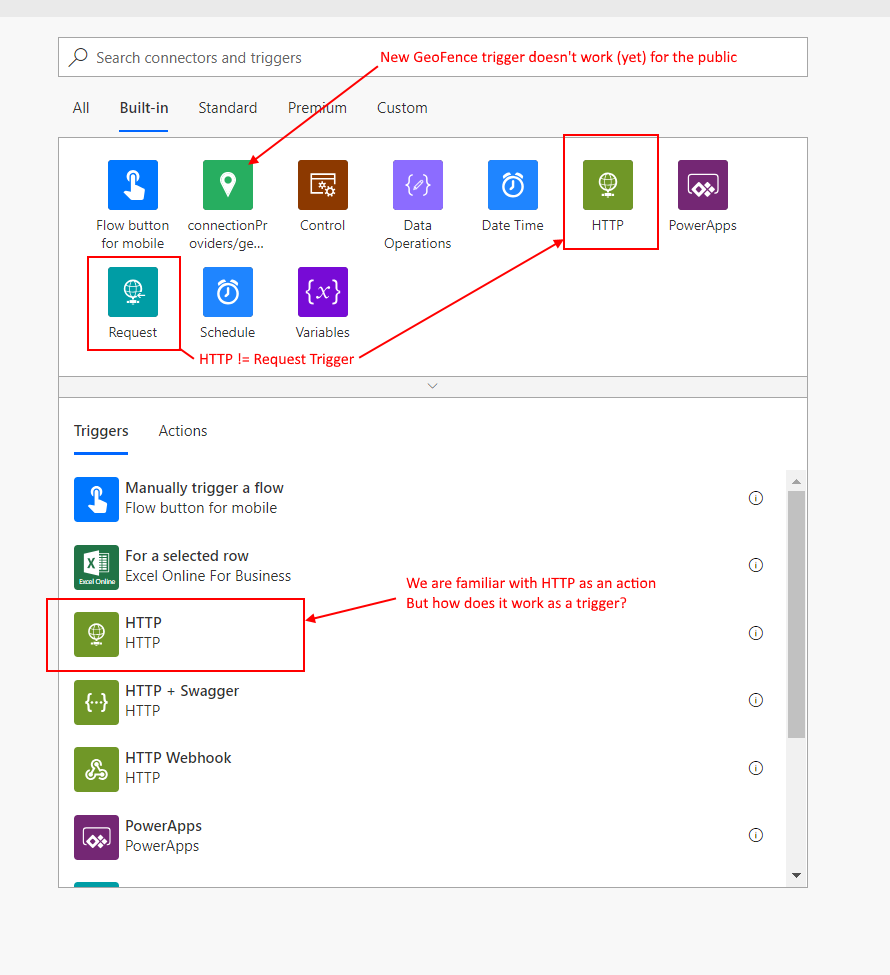890x975 pixels.
Task: View info for For a selected row trigger
Action: click(756, 565)
